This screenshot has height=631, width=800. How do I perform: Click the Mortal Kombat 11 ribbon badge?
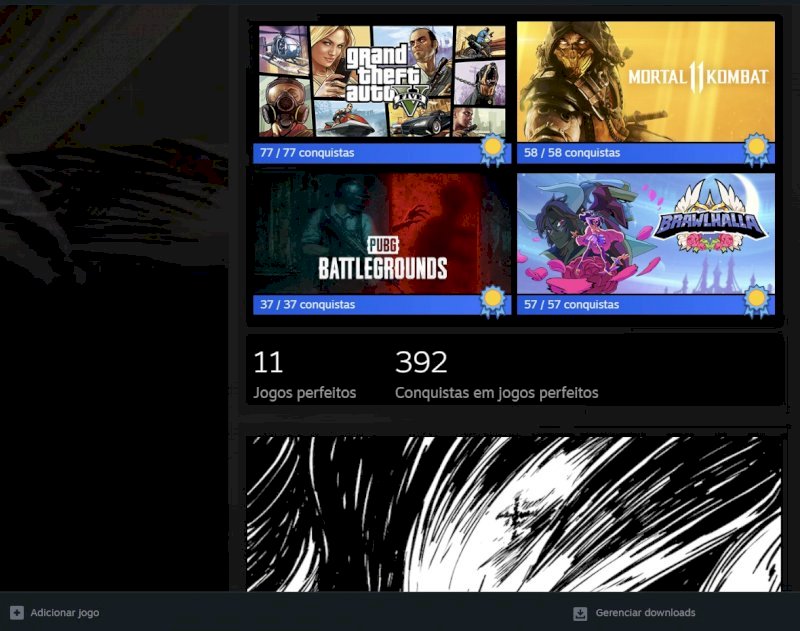coord(757,150)
